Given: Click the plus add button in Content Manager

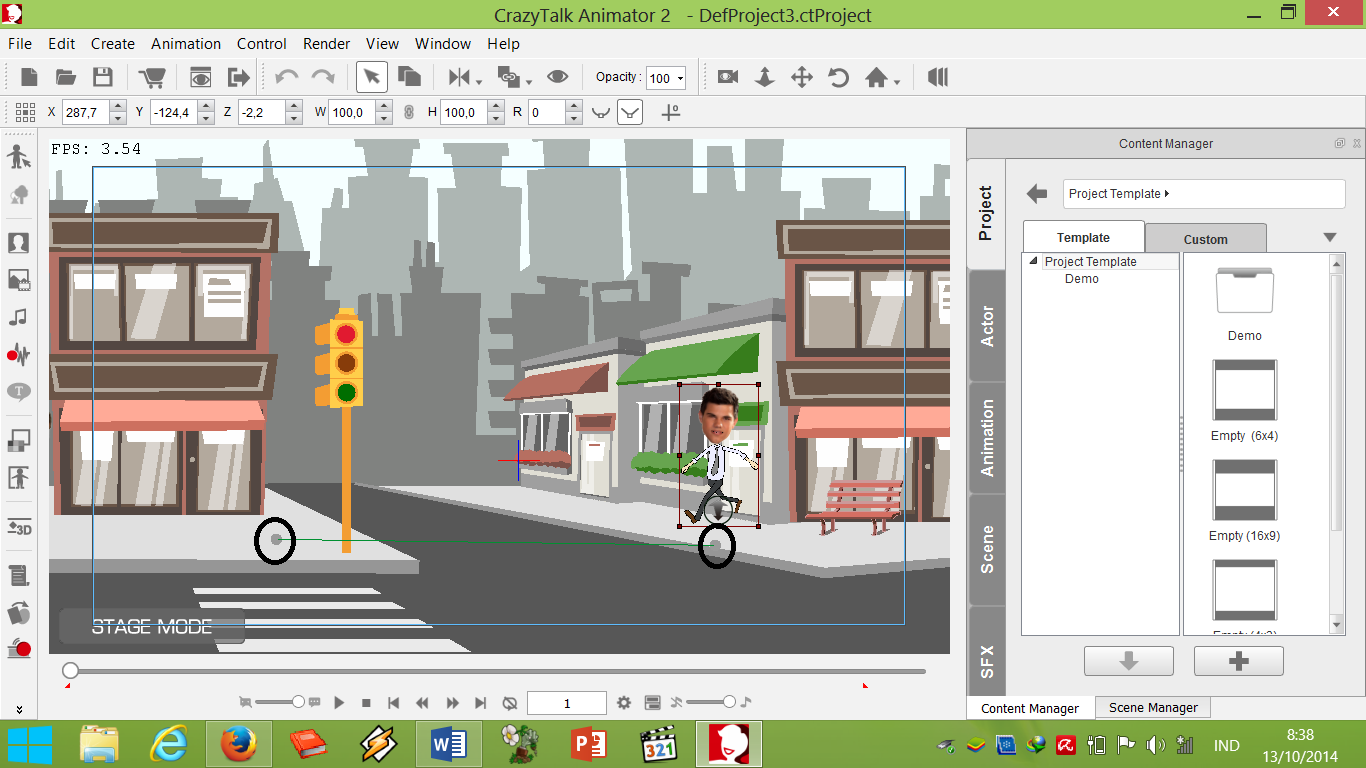Looking at the screenshot, I should [1238, 661].
